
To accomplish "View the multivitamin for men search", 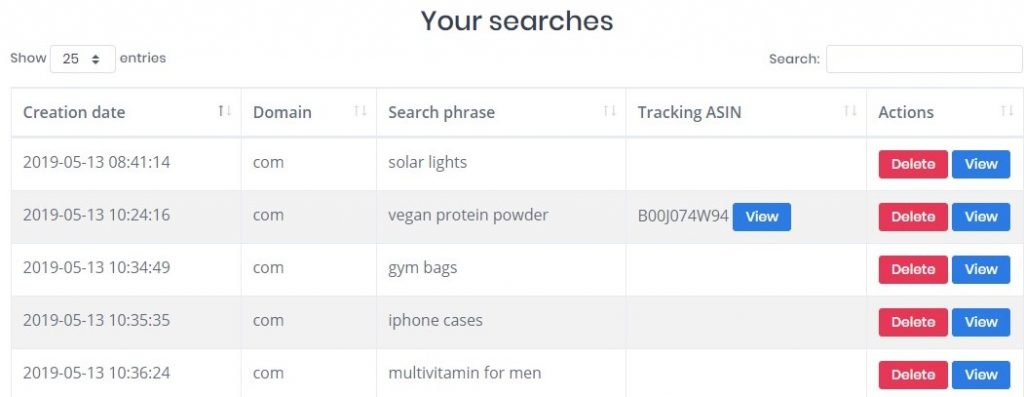I will [981, 375].
